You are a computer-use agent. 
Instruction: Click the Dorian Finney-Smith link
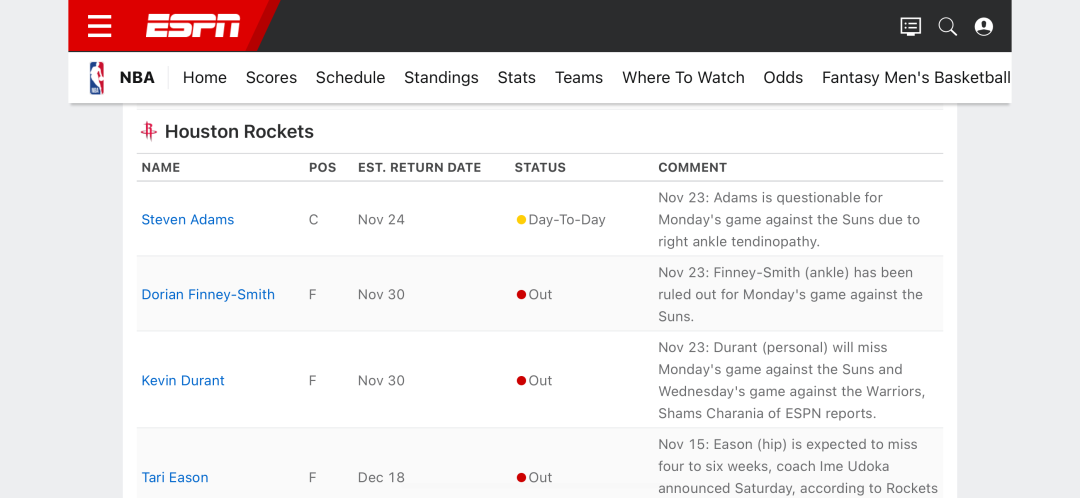208,295
